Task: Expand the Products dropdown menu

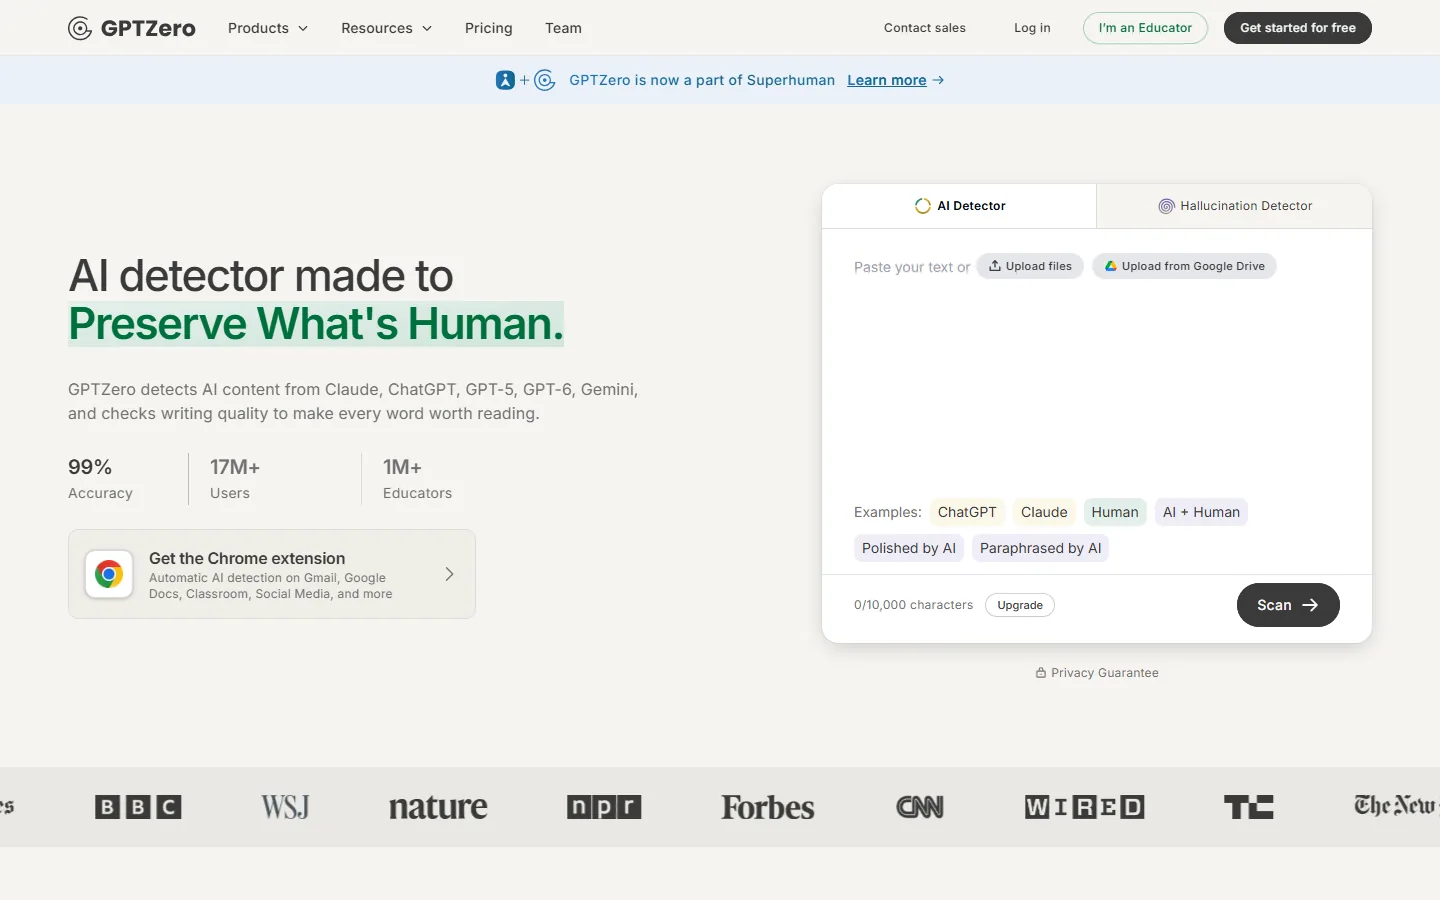Action: click(x=268, y=28)
